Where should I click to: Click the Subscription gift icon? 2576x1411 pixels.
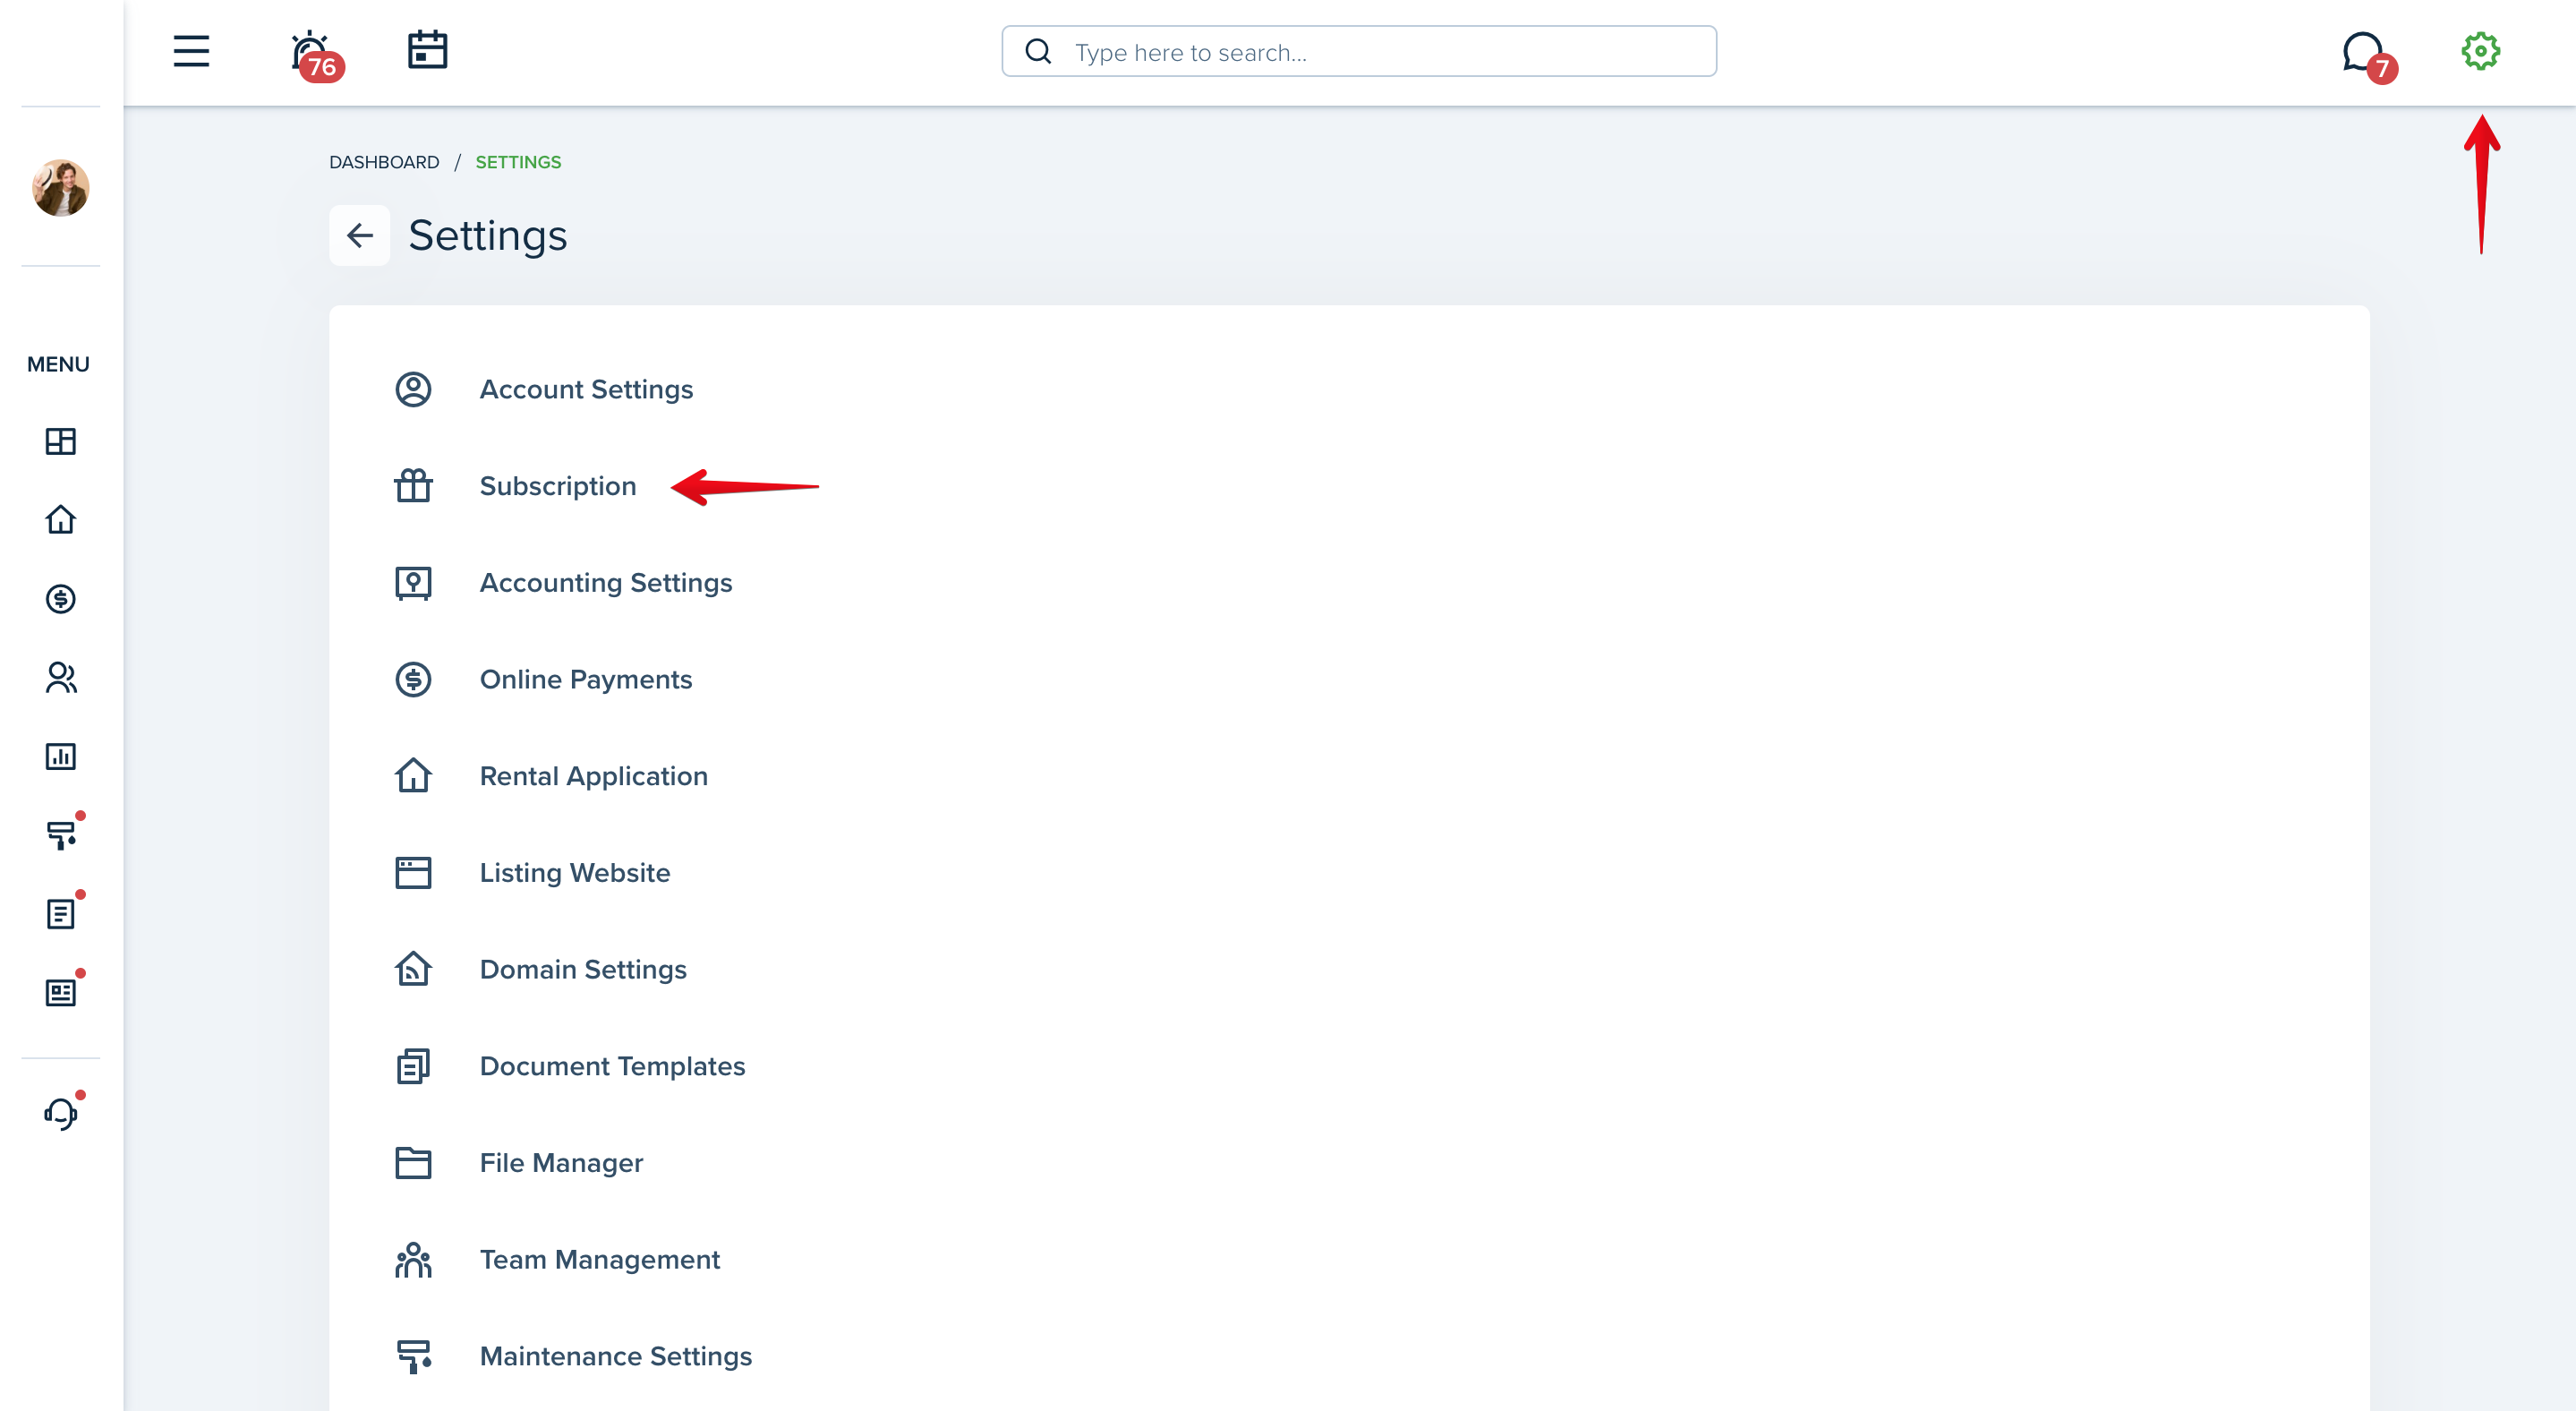413,486
